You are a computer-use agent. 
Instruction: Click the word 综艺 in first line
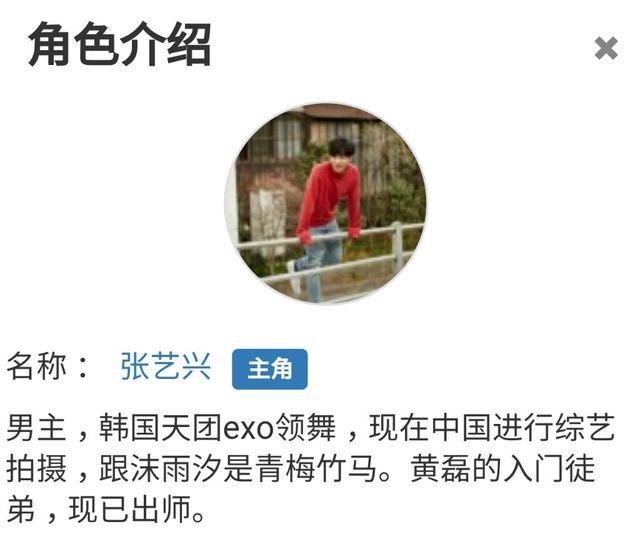(x=584, y=428)
